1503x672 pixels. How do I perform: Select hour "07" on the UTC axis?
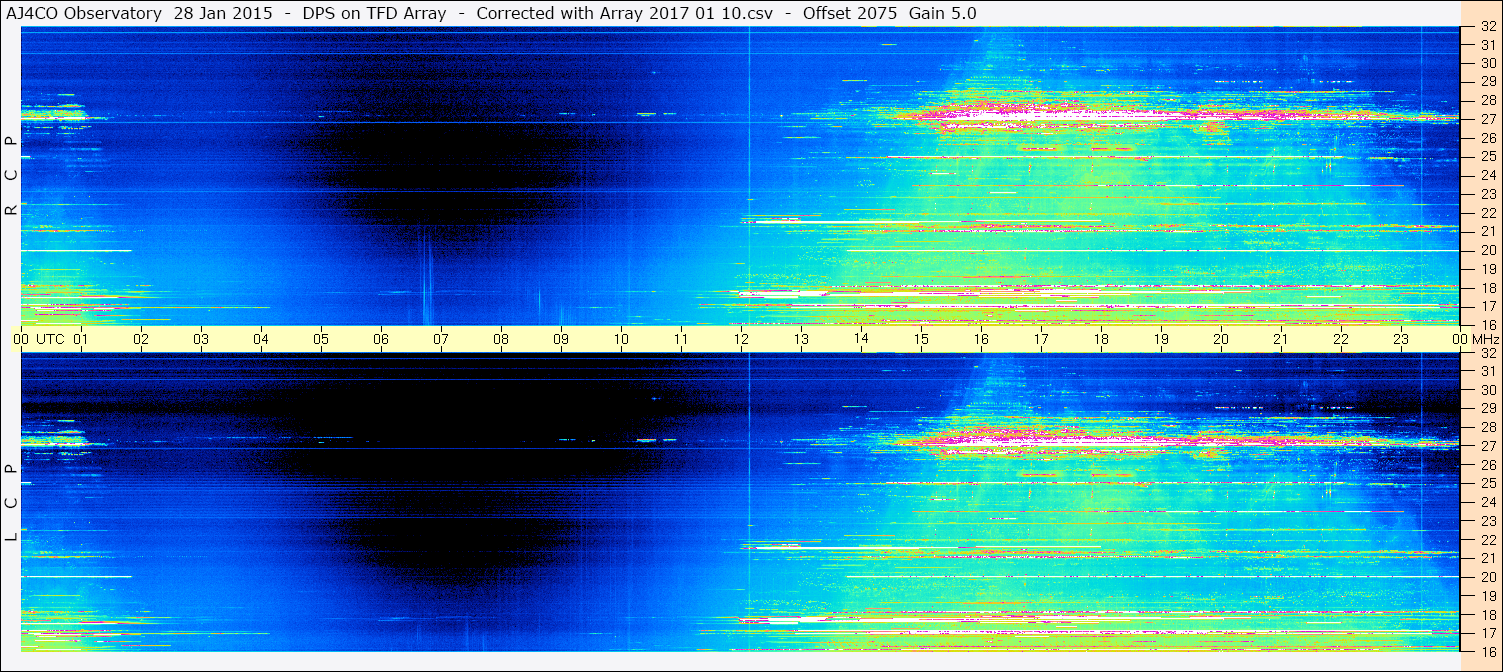pyautogui.click(x=441, y=339)
